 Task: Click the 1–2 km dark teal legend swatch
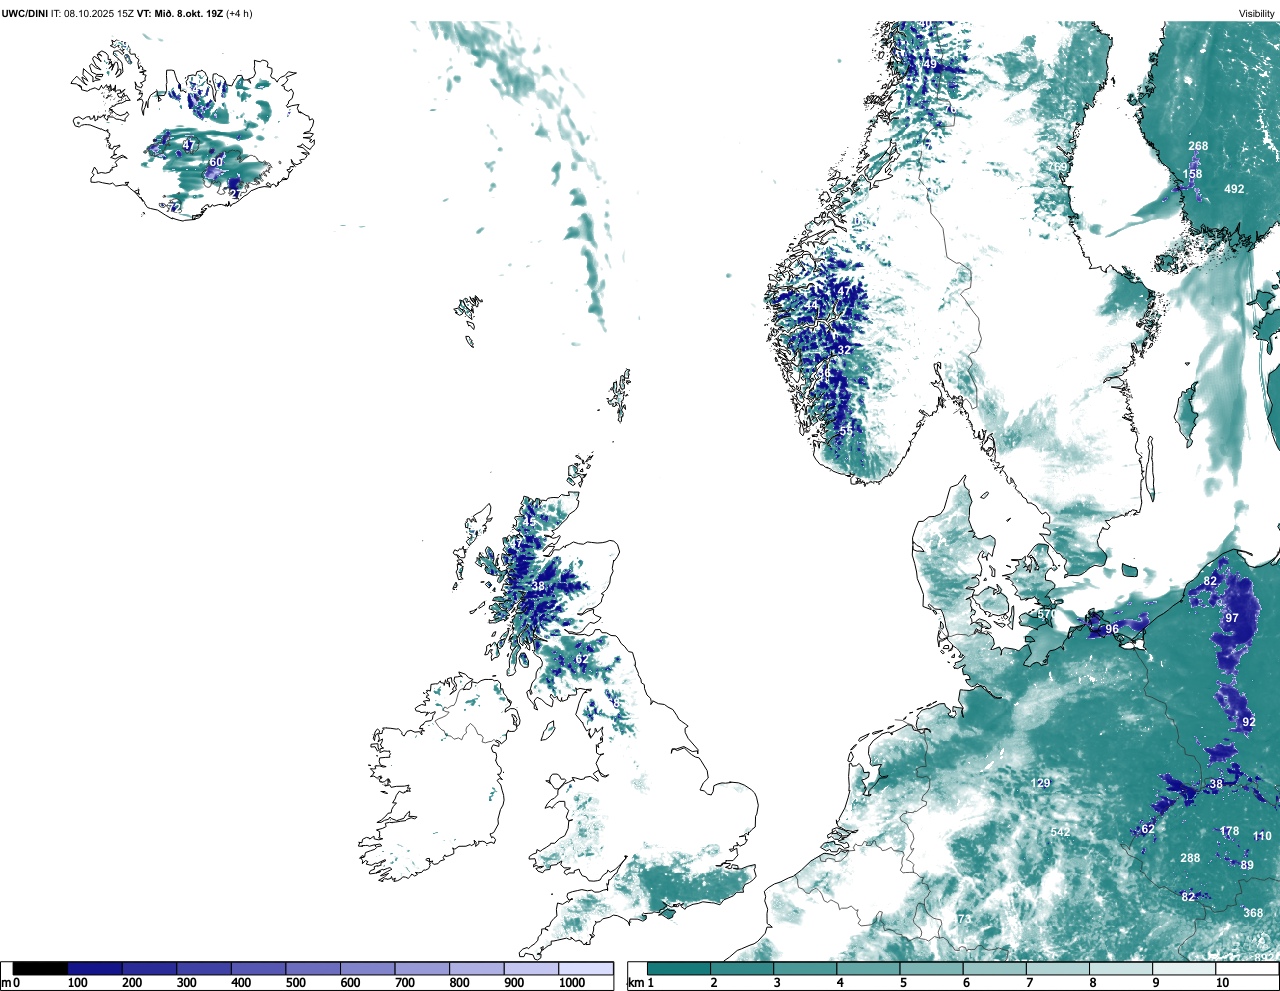pos(679,969)
